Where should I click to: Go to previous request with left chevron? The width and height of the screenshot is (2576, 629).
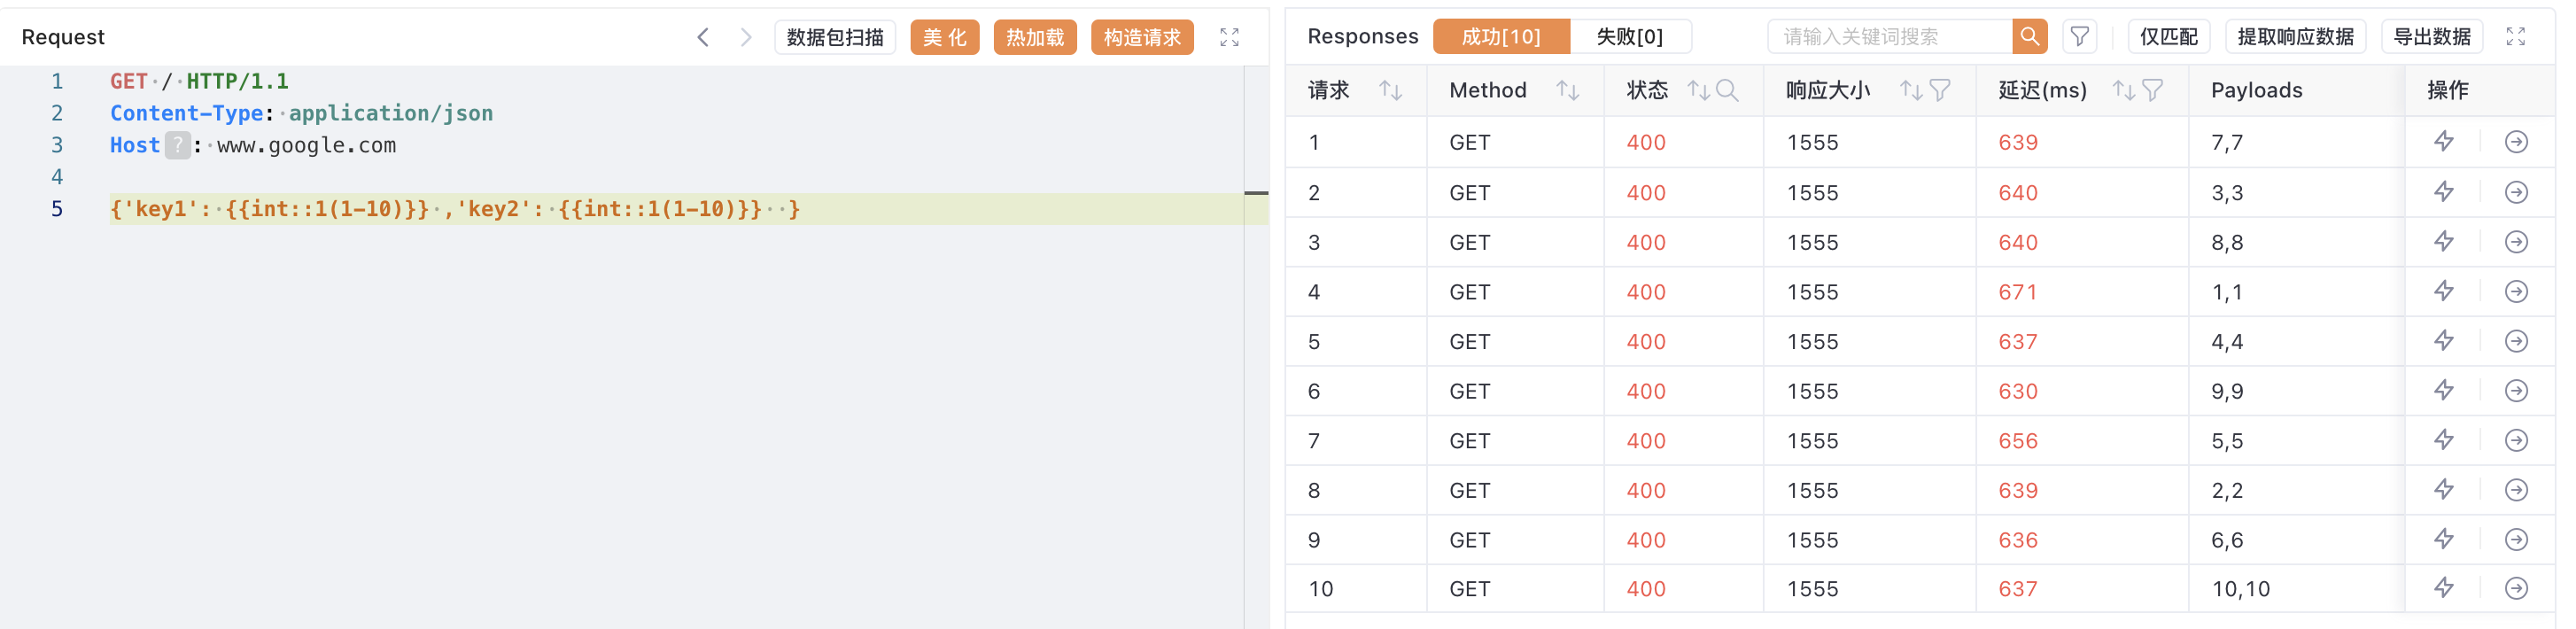click(x=703, y=37)
